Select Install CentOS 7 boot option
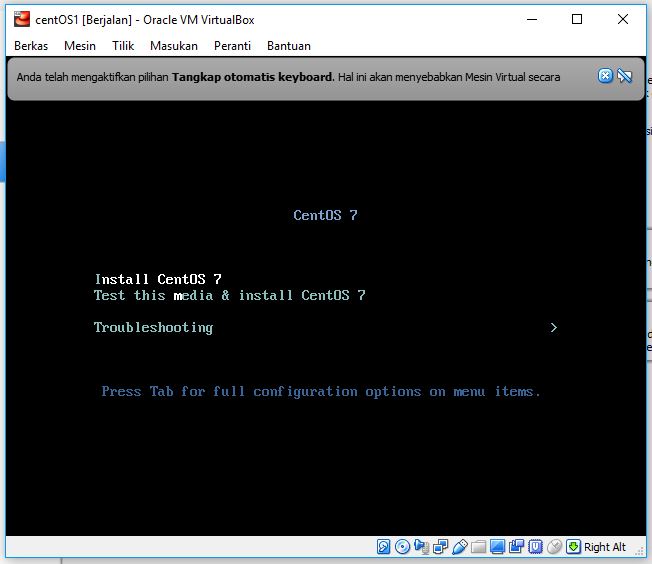 point(158,279)
